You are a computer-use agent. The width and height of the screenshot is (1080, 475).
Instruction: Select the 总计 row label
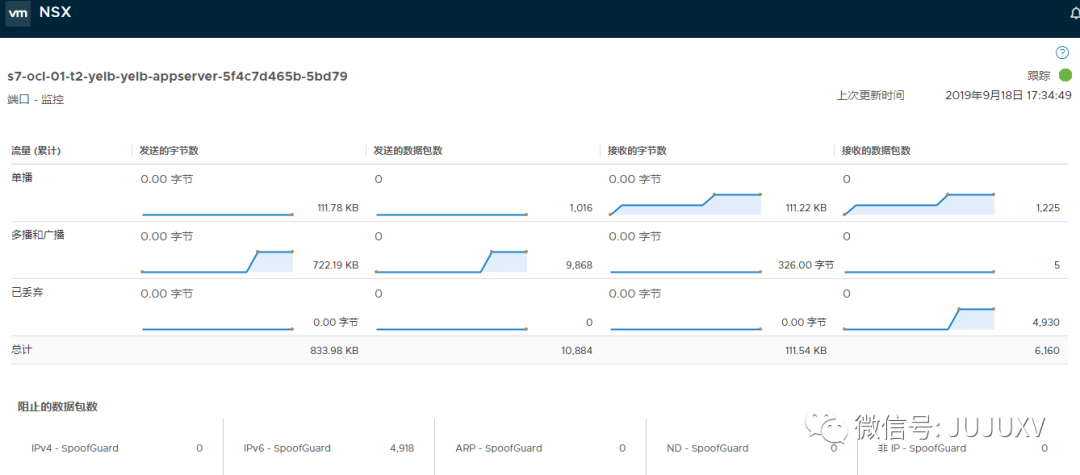tap(22, 349)
